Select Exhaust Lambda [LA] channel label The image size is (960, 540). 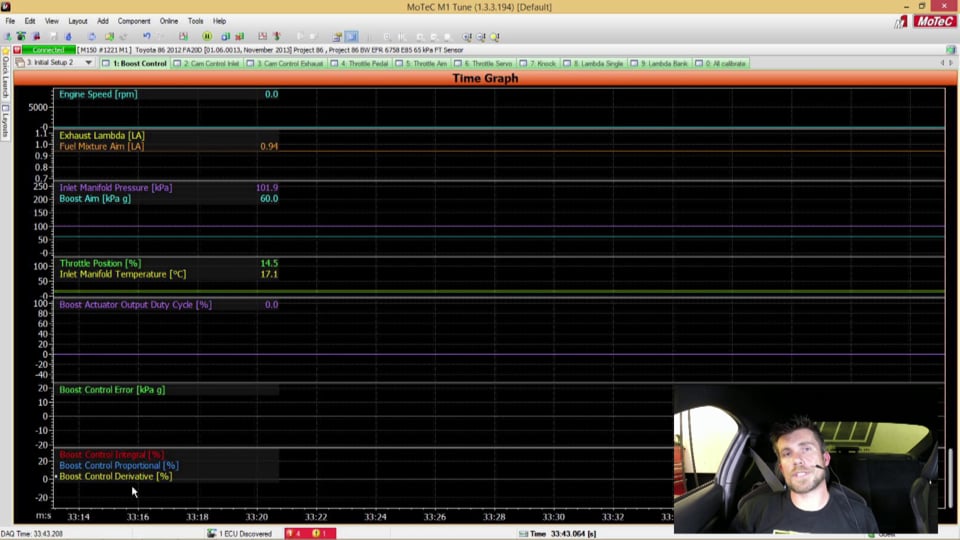[x=102, y=135]
